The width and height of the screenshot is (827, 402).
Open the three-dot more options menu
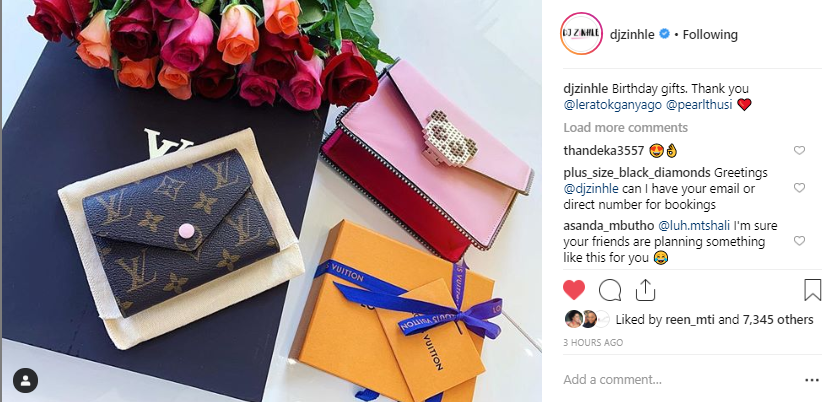[x=812, y=380]
